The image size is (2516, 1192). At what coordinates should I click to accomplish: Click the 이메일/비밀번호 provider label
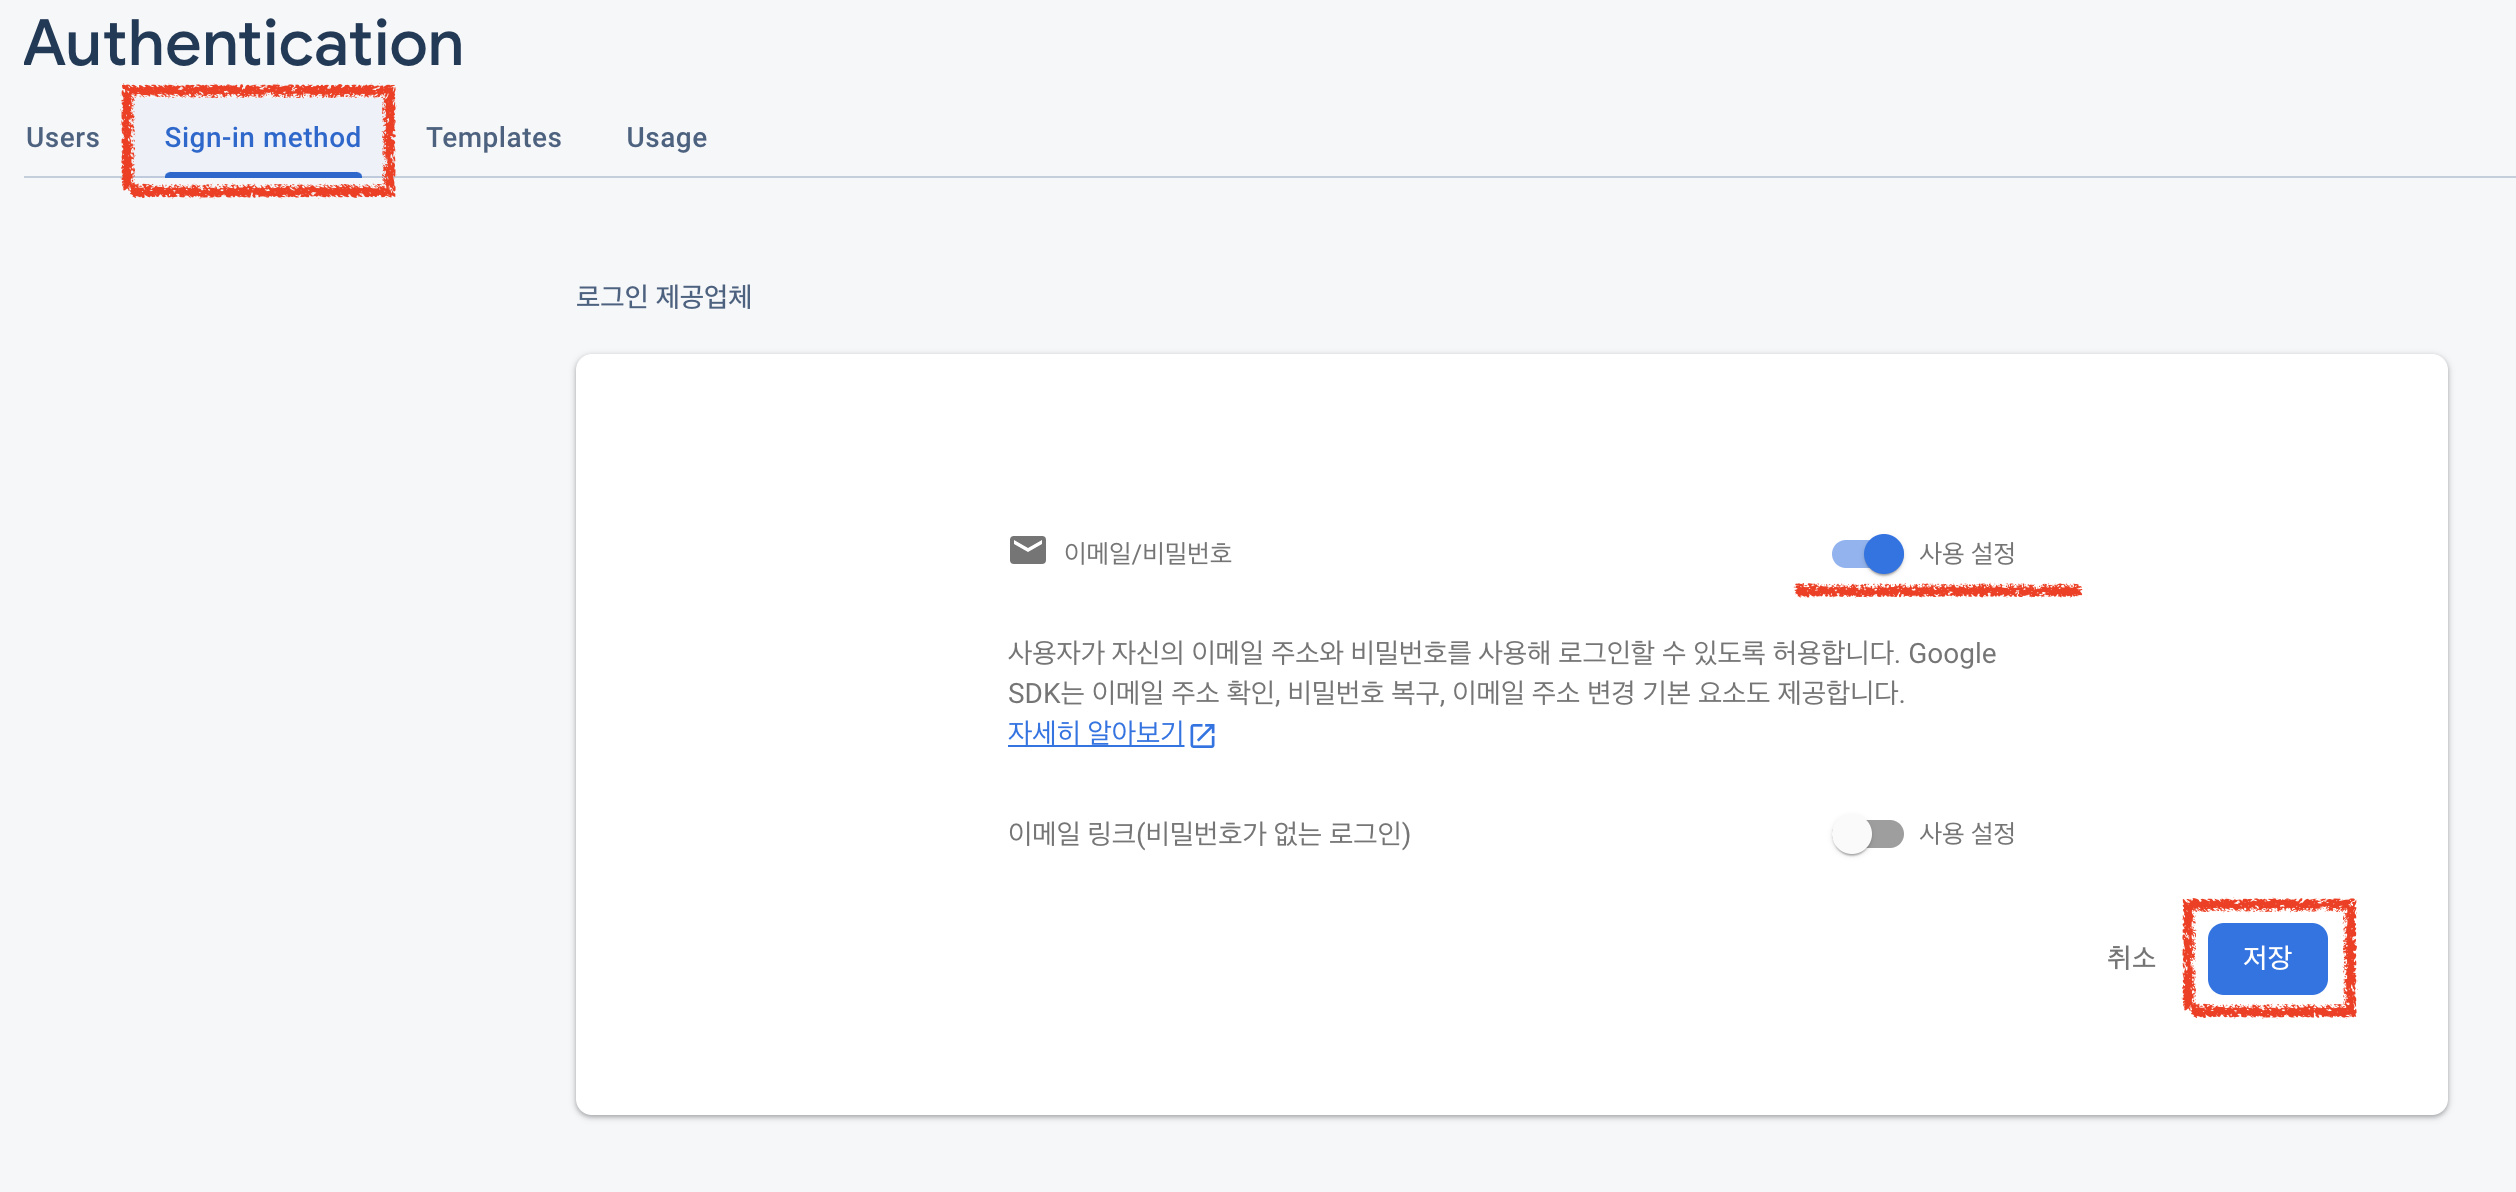tap(1147, 554)
